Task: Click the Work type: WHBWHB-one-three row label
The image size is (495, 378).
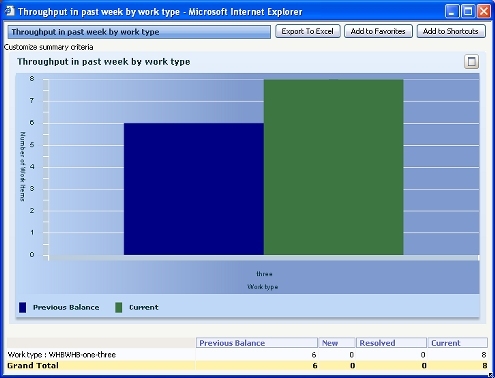Action: [62, 355]
